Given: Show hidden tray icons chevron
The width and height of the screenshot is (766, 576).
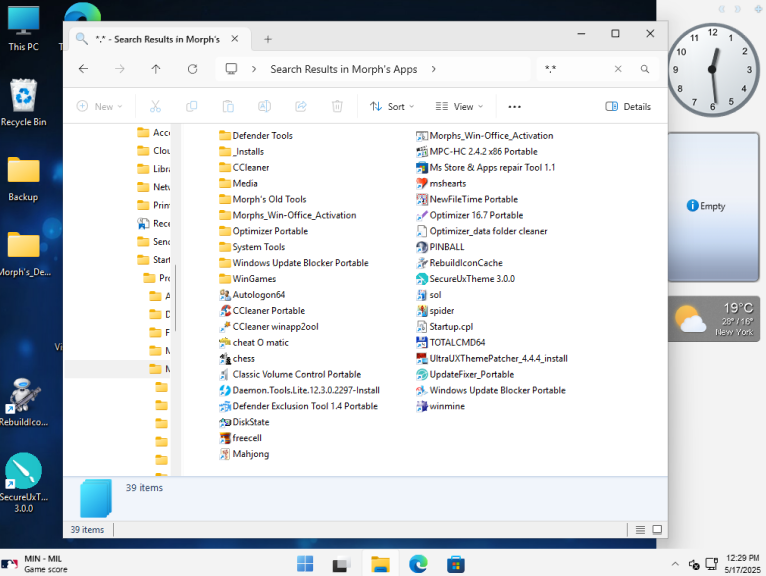Looking at the screenshot, I should tap(675, 564).
